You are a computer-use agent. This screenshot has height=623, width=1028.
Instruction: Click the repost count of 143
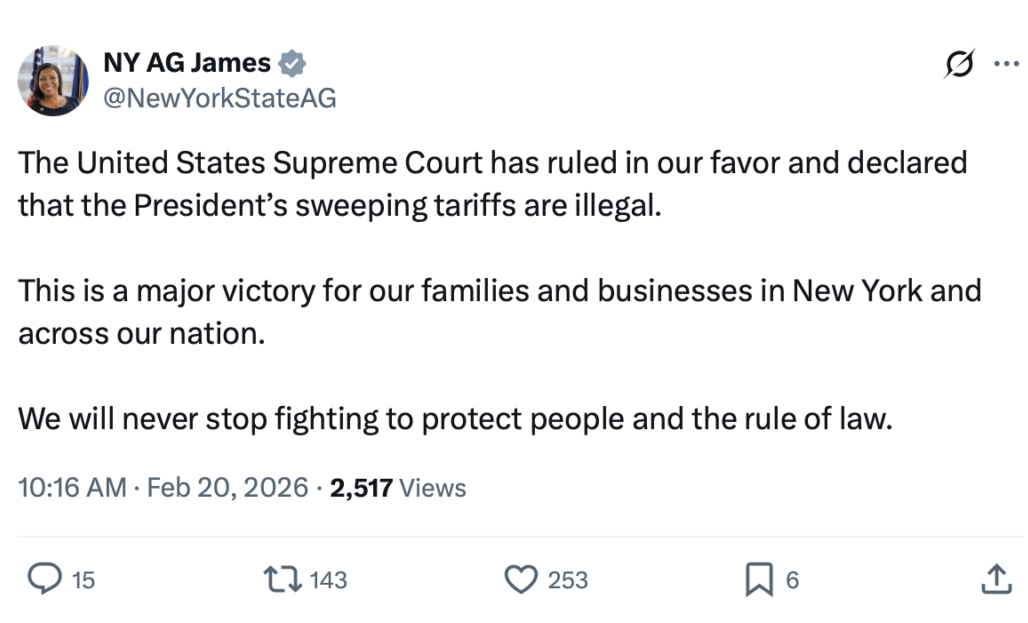point(328,580)
